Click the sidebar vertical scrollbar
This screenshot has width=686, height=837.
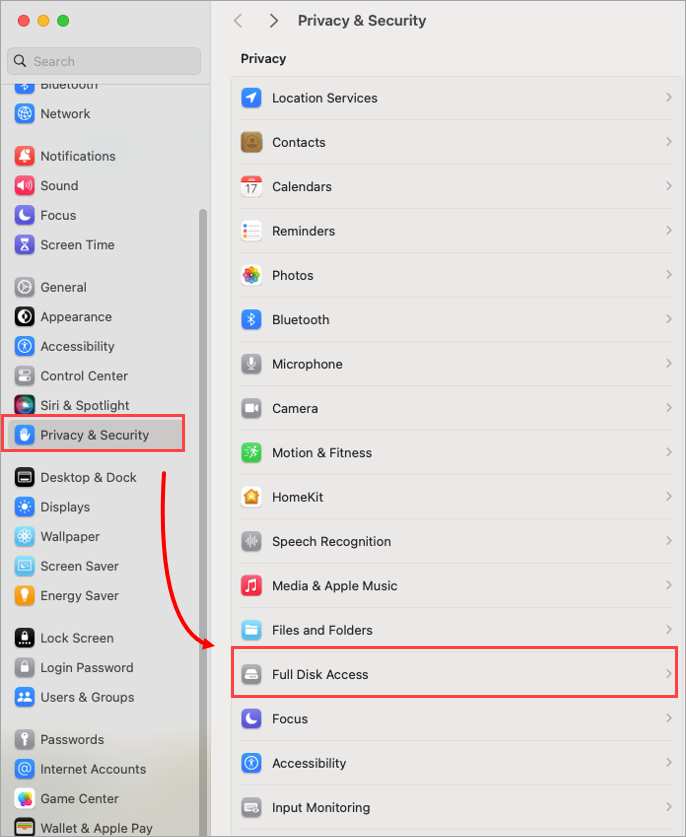(203, 522)
